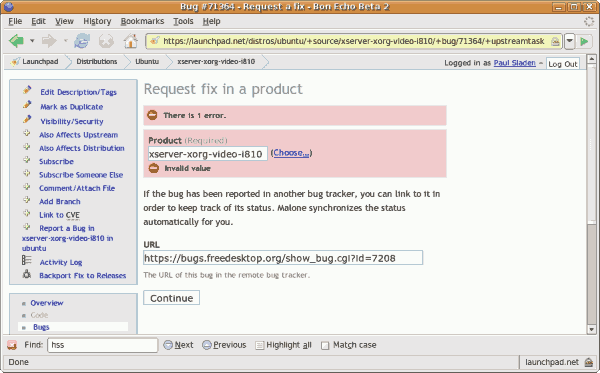Click the Log Out button
Image resolution: width=600 pixels, height=373 pixels.
tap(562, 64)
